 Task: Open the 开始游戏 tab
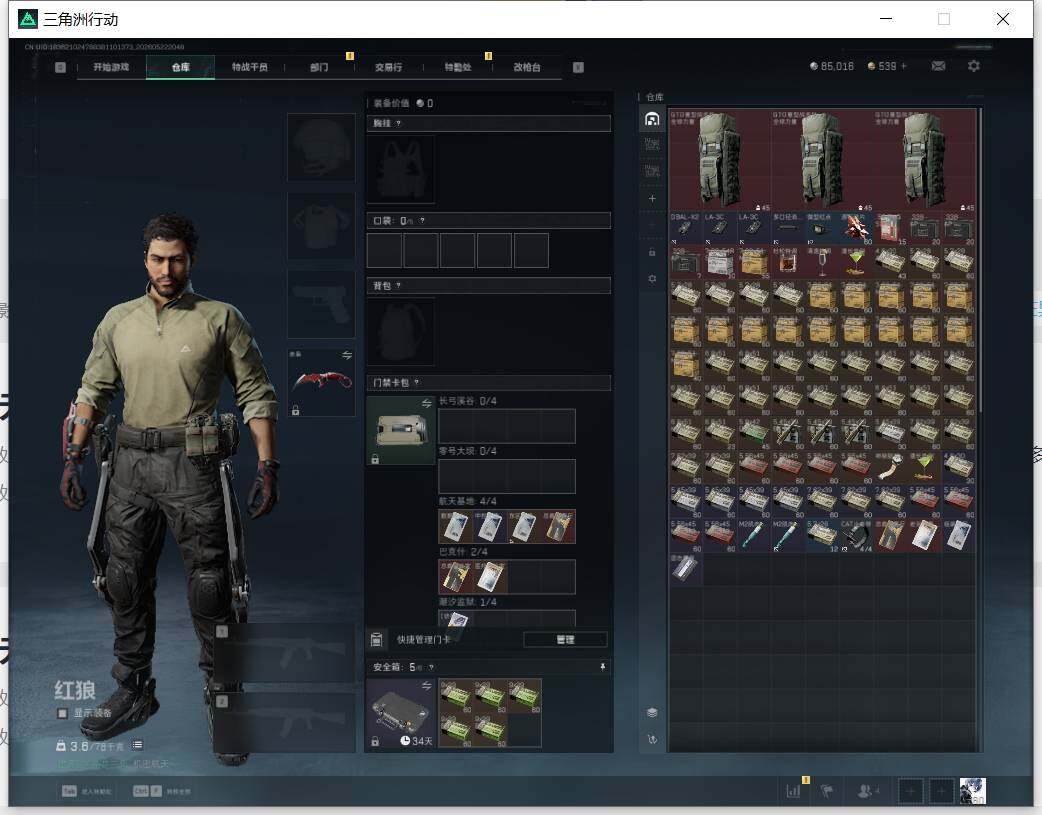point(111,67)
